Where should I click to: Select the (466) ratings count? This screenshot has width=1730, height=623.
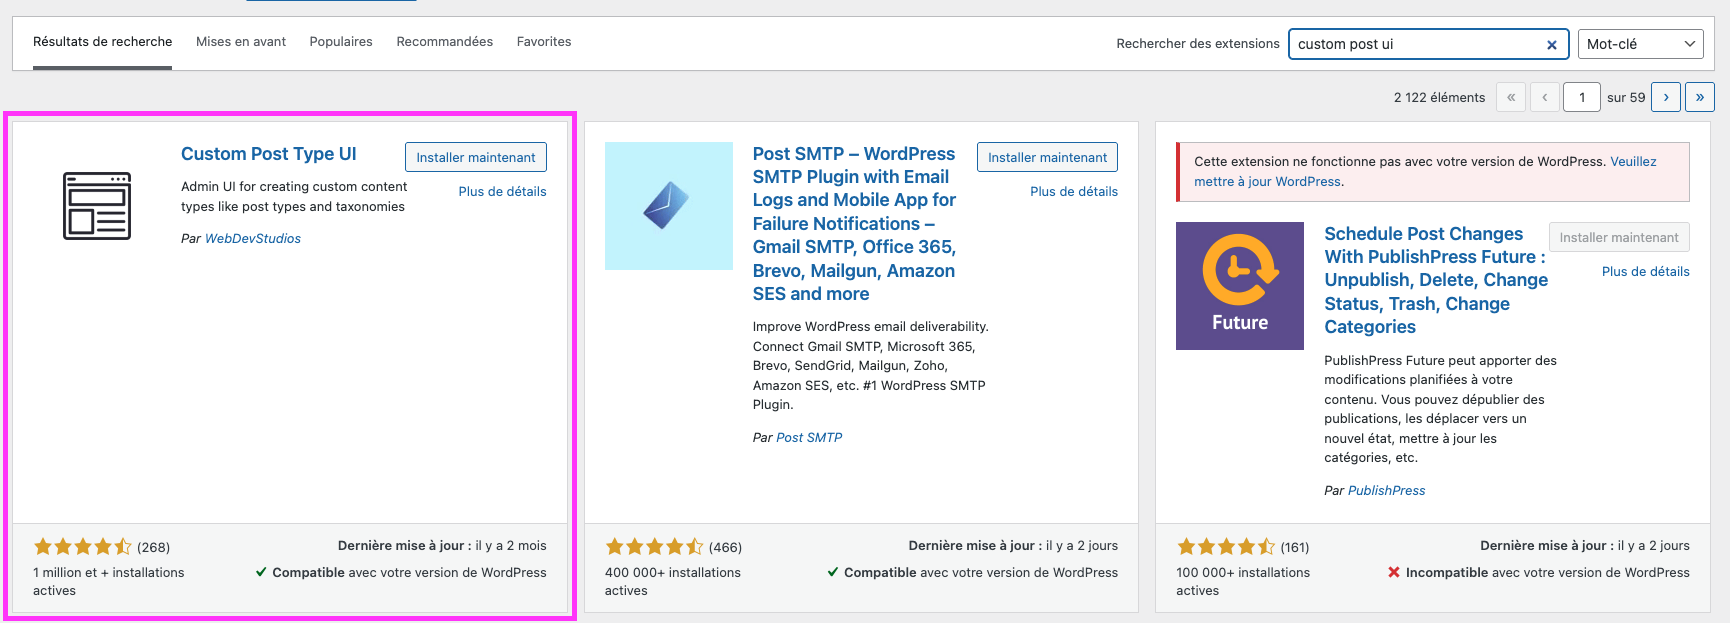tap(725, 547)
